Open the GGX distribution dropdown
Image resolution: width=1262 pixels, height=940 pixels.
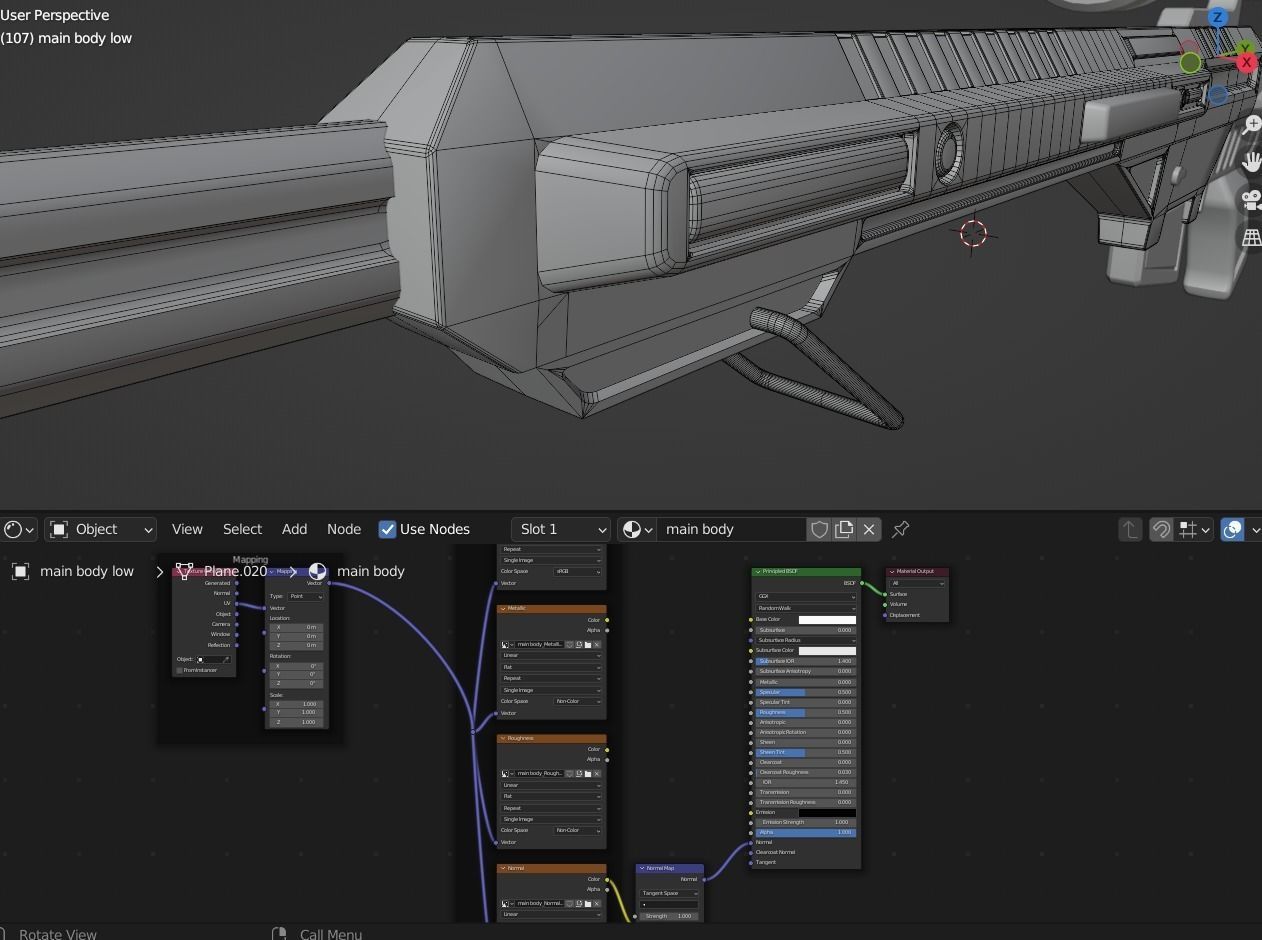click(x=806, y=596)
